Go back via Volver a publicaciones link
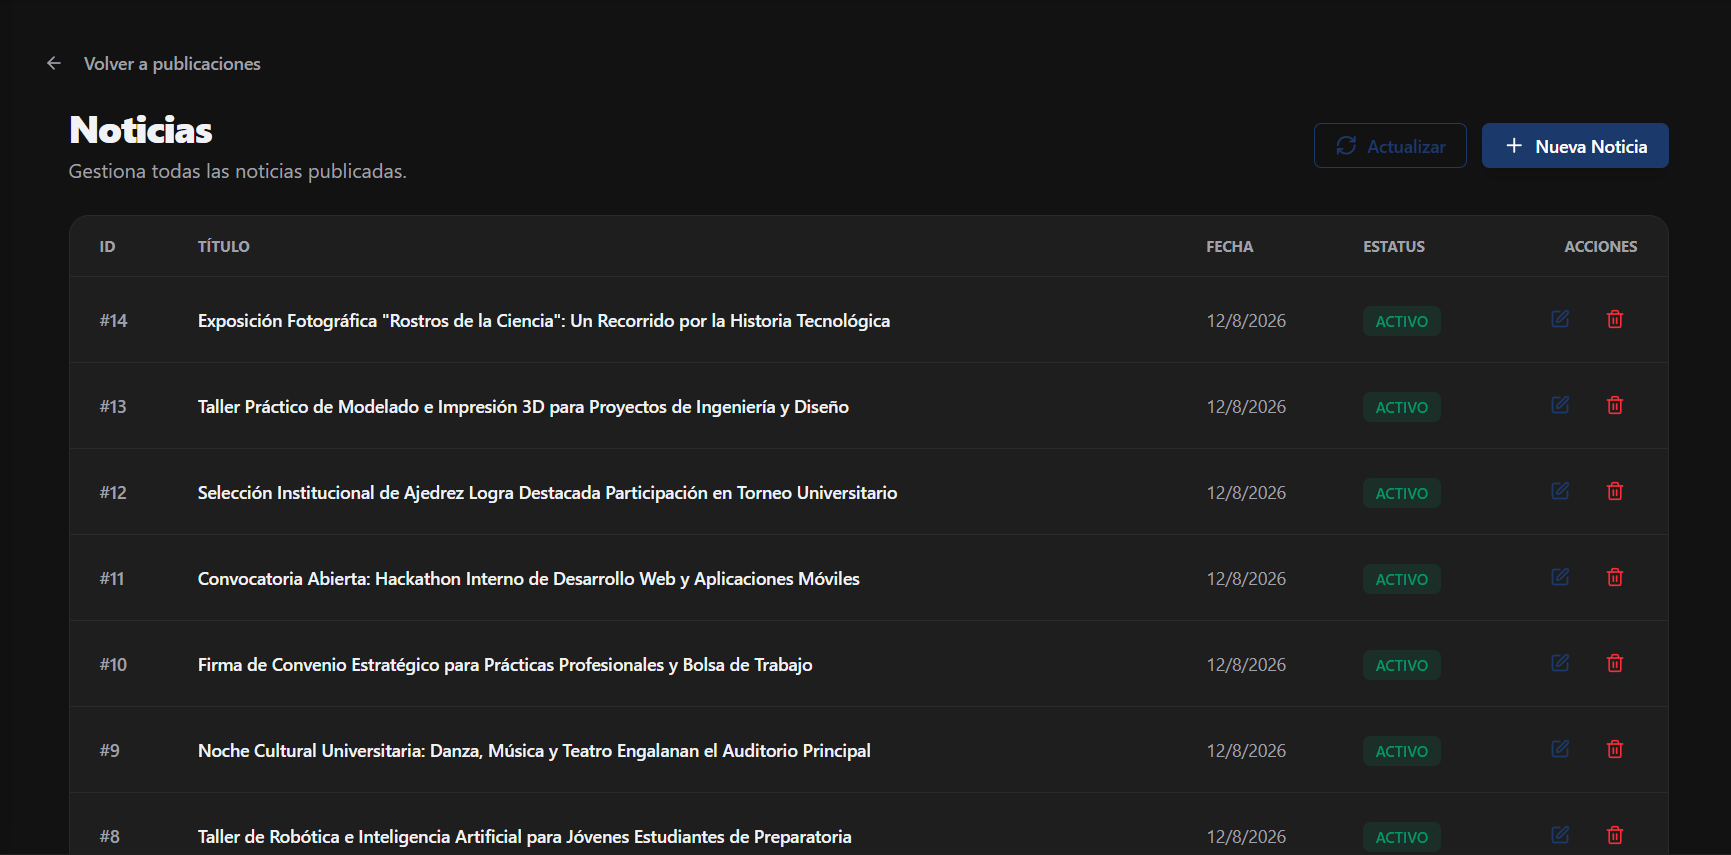This screenshot has width=1731, height=855. coord(172,64)
